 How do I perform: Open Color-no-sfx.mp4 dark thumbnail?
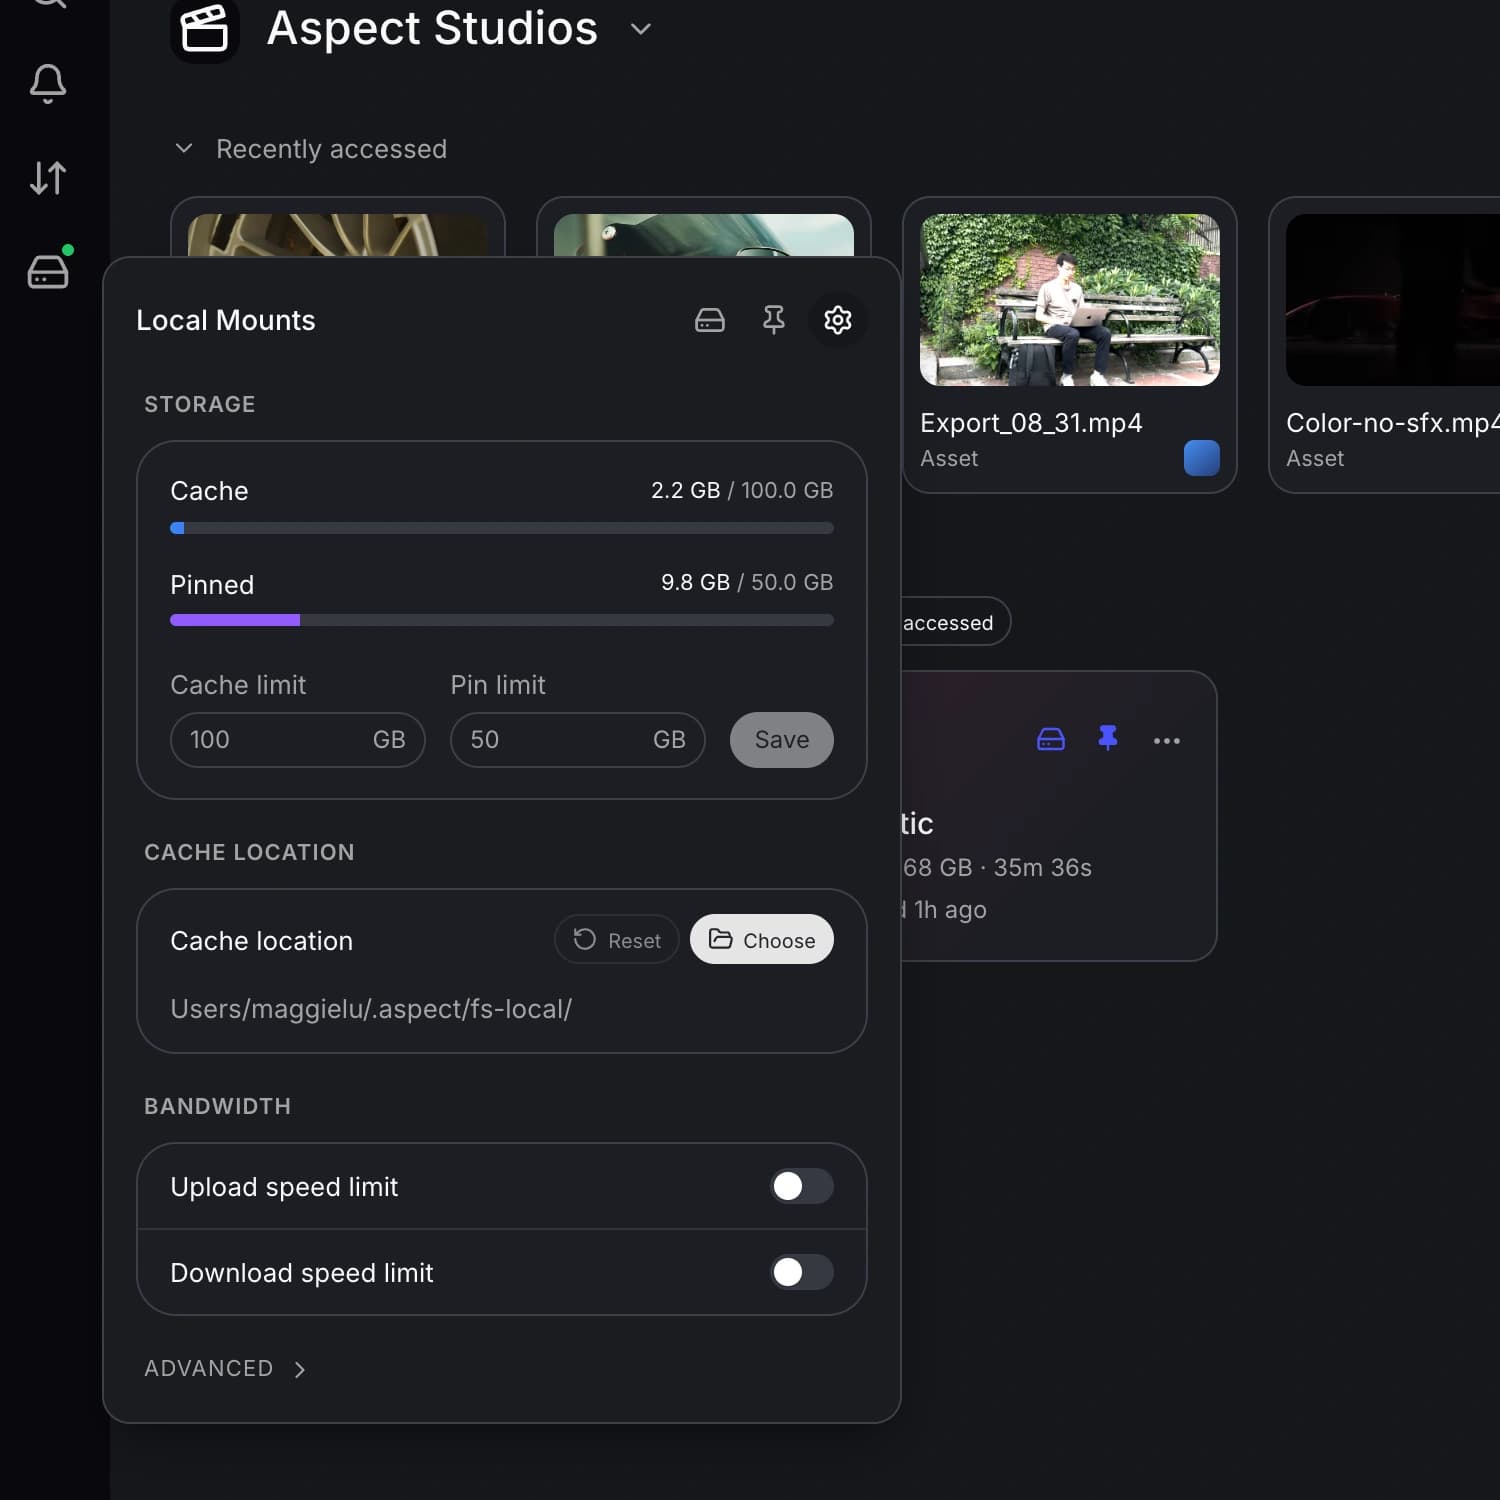point(1393,300)
